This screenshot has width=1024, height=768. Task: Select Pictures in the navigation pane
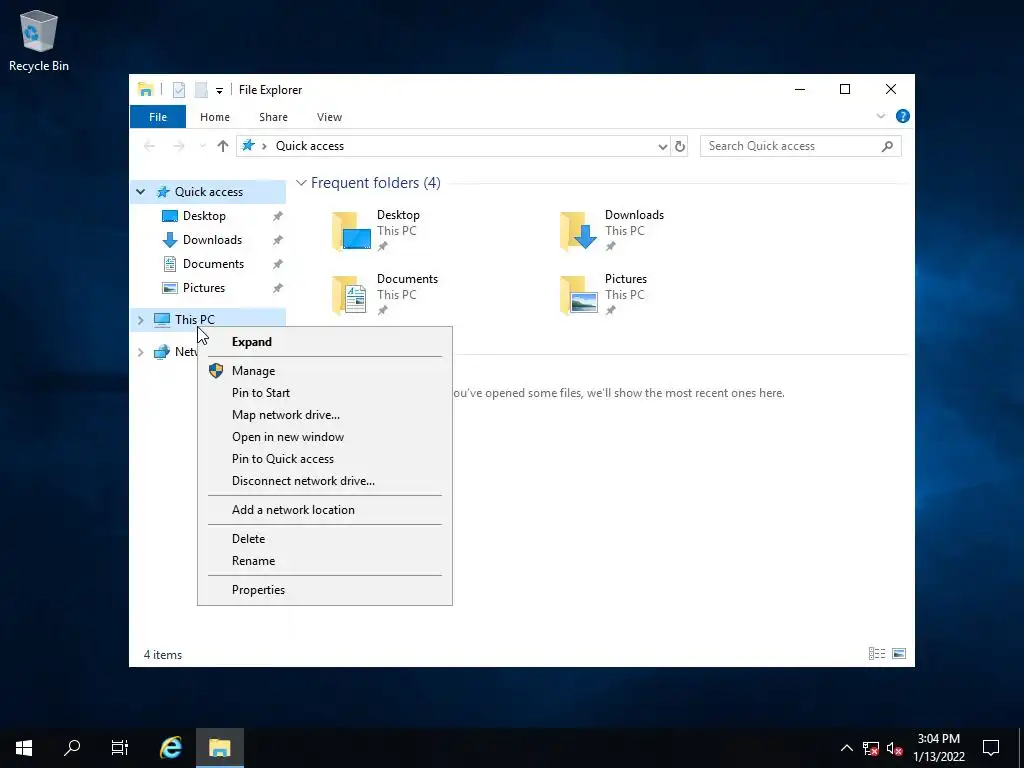[204, 288]
